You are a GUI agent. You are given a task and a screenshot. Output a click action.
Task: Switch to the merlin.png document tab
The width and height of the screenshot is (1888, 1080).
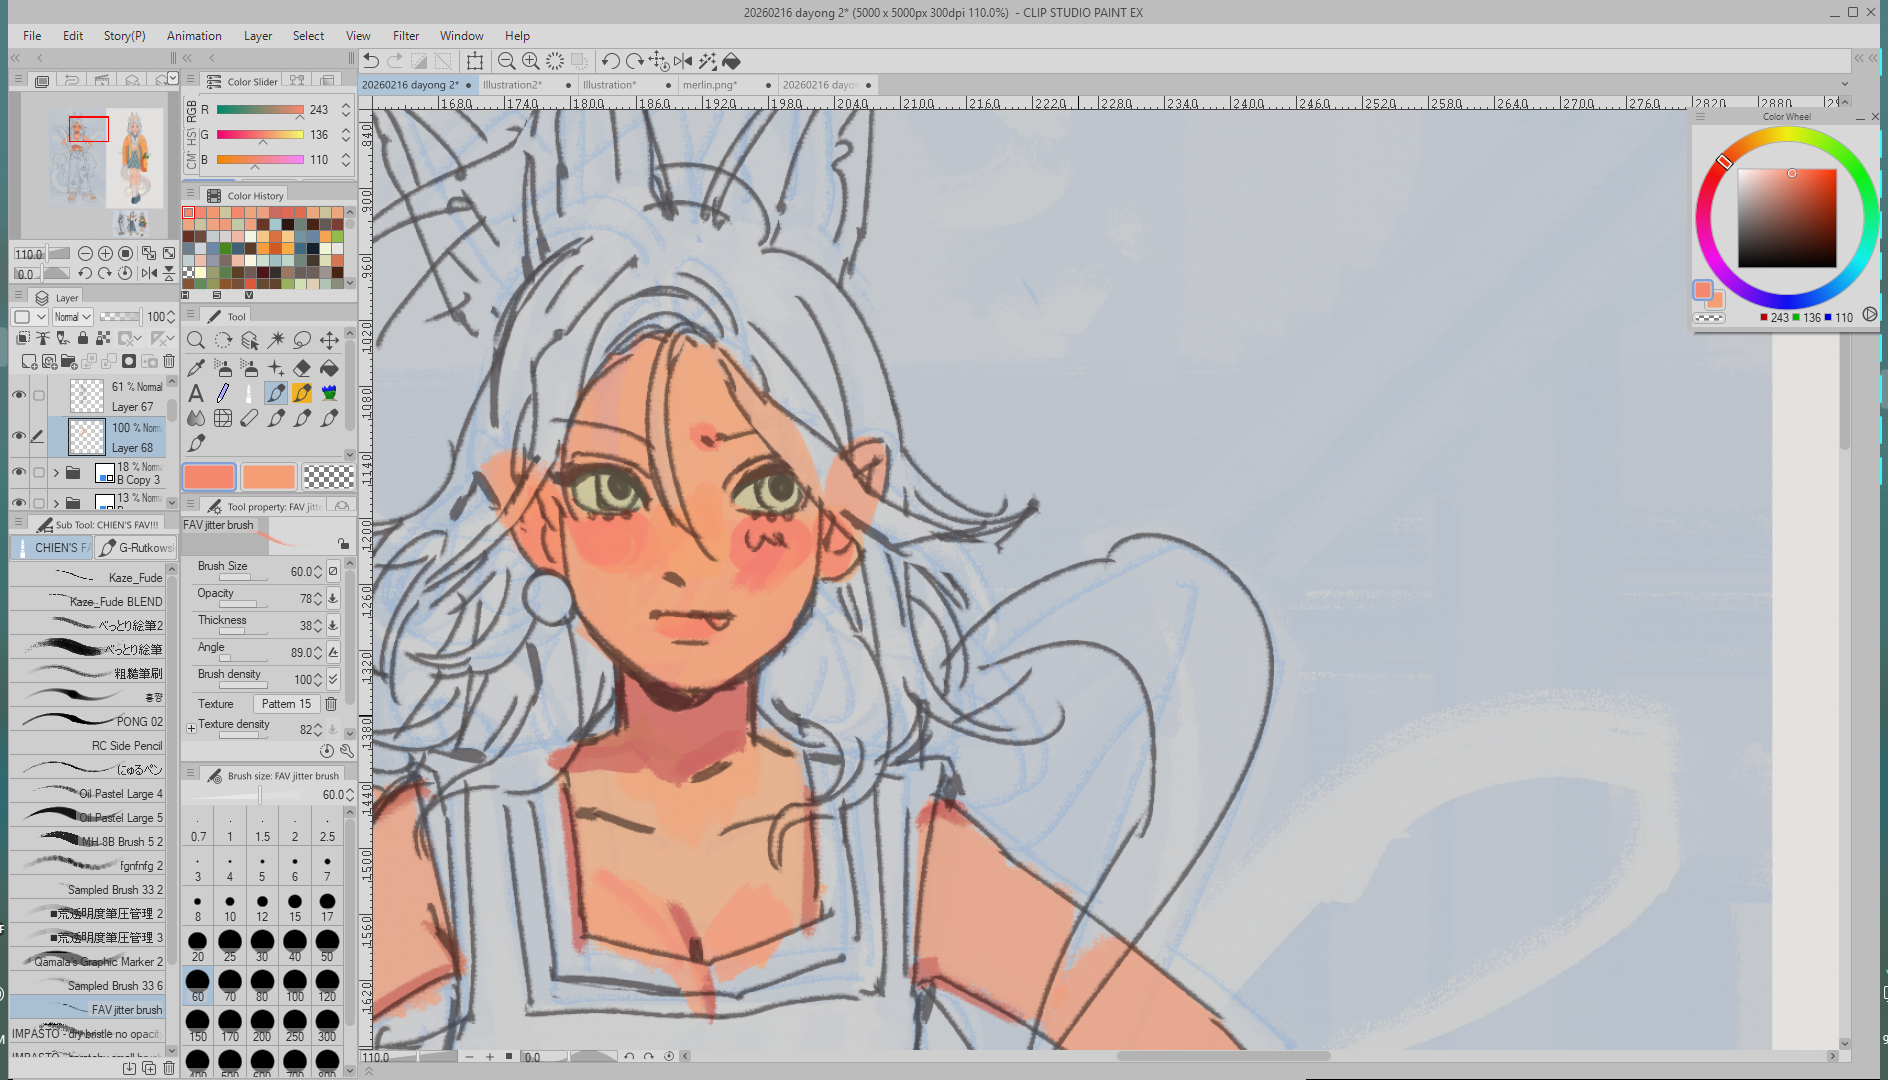tap(710, 85)
